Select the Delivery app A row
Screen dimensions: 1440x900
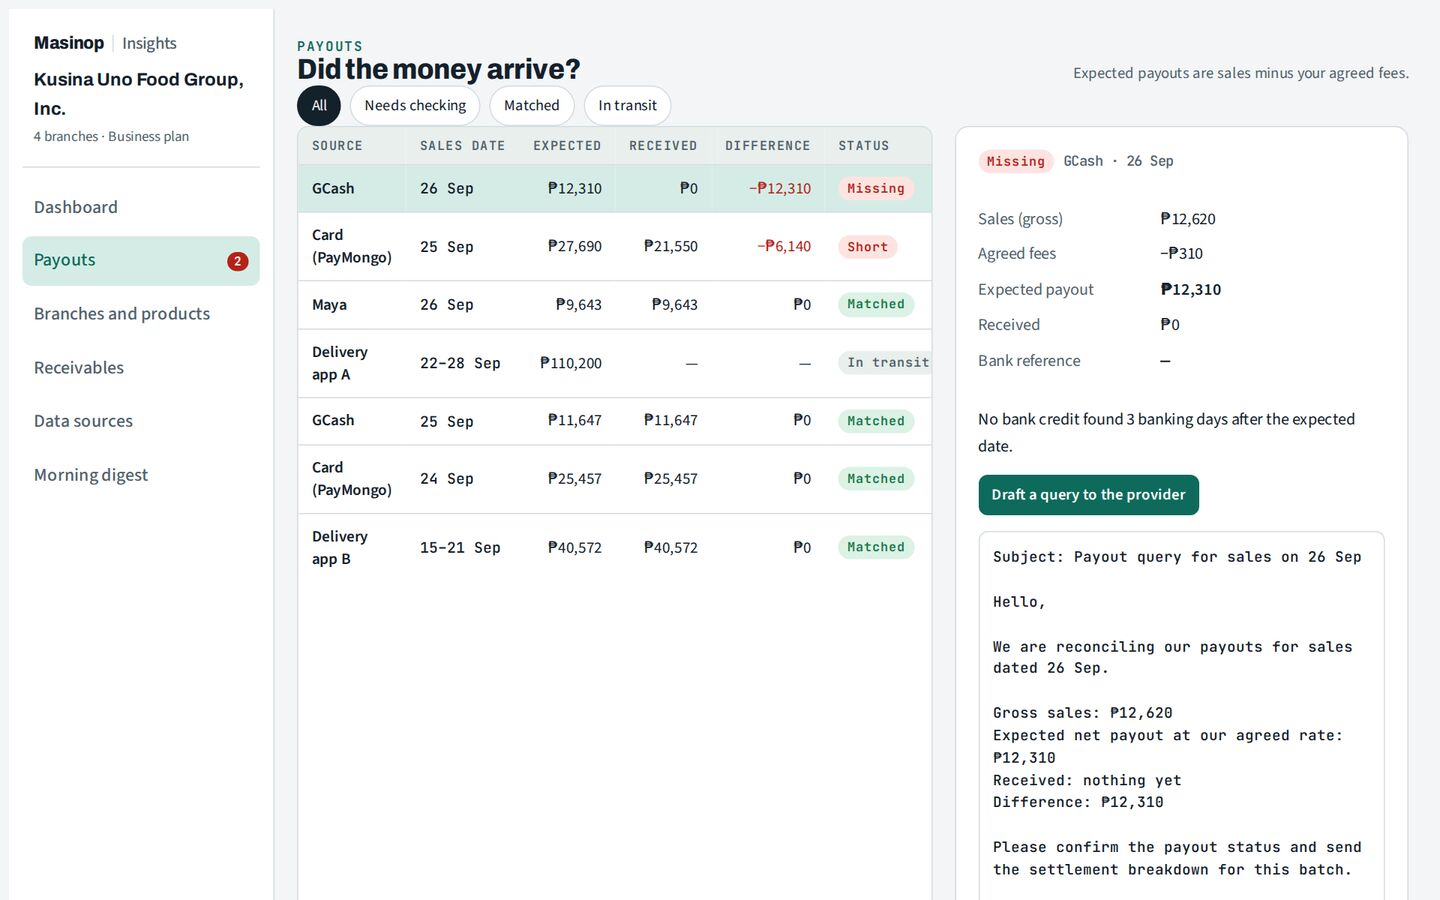(x=615, y=363)
